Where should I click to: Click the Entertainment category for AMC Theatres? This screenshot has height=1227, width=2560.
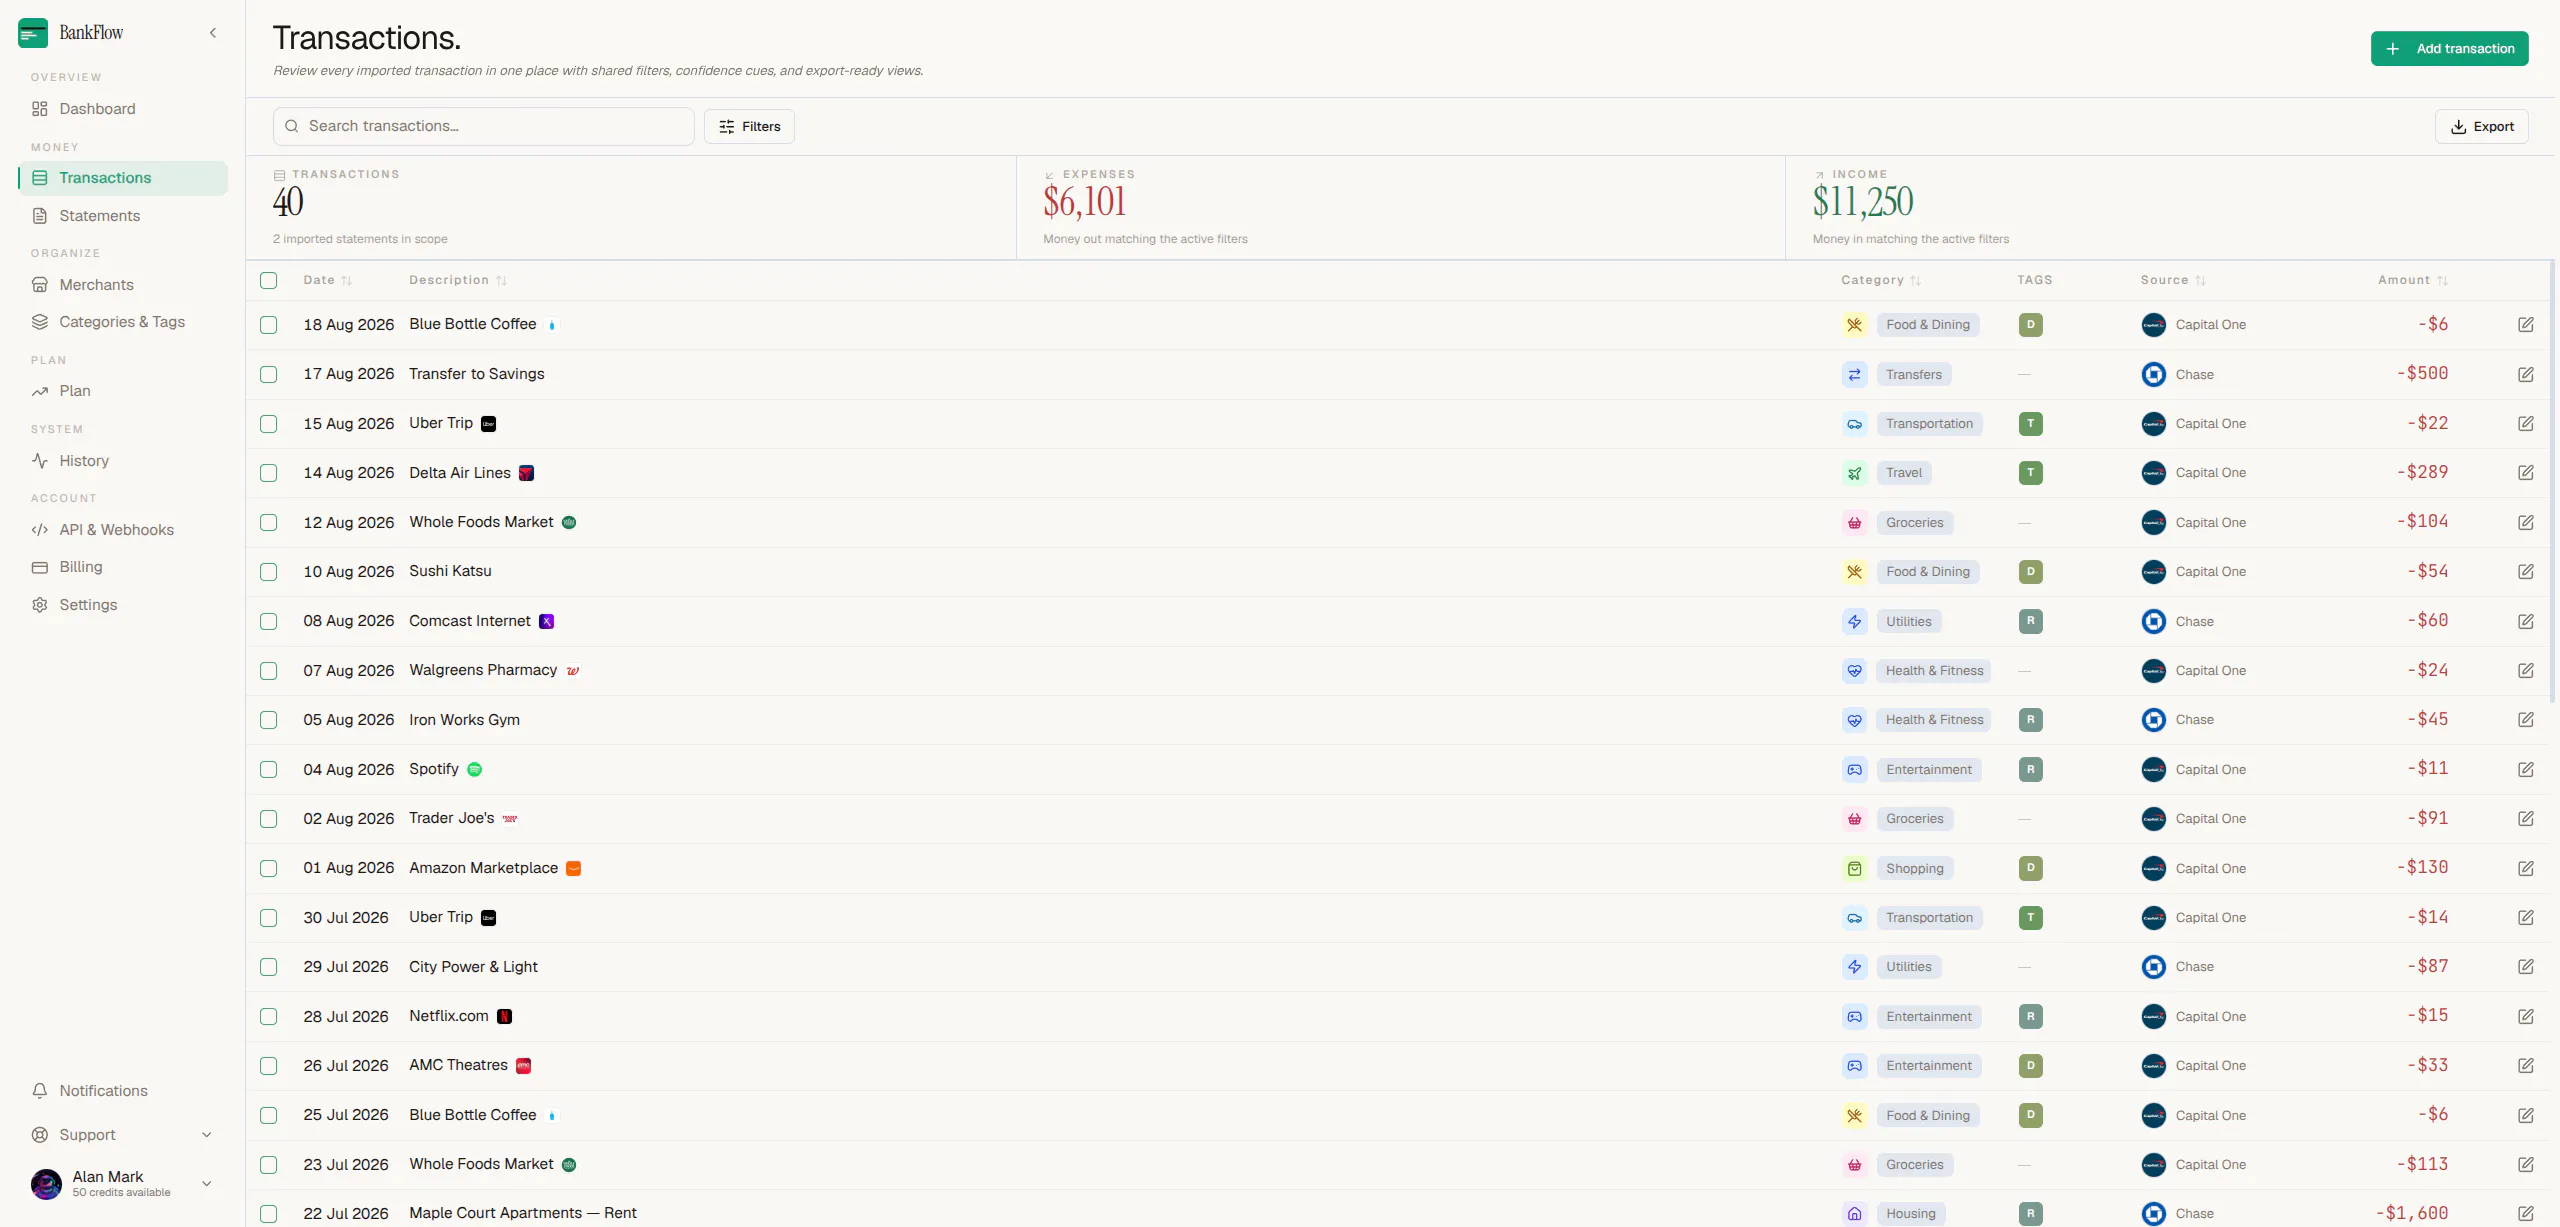(x=1928, y=1066)
